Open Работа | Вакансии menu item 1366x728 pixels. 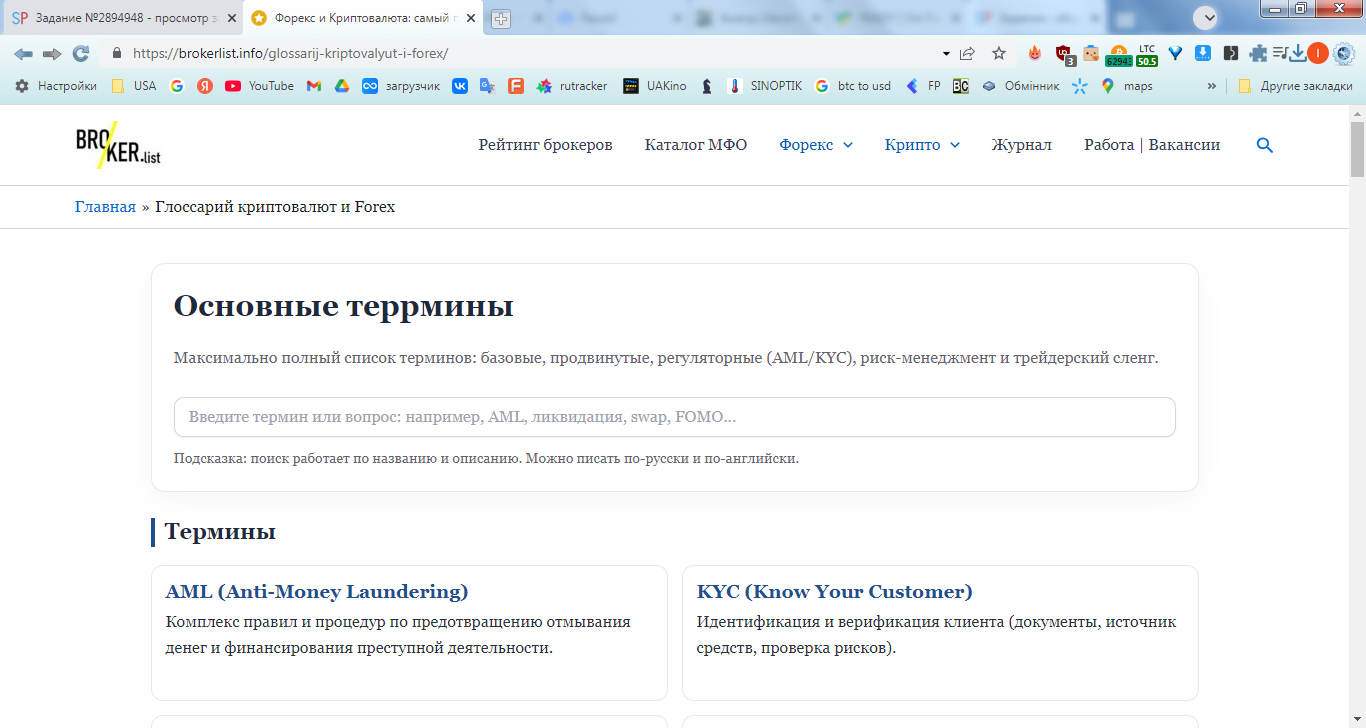click(x=1152, y=145)
